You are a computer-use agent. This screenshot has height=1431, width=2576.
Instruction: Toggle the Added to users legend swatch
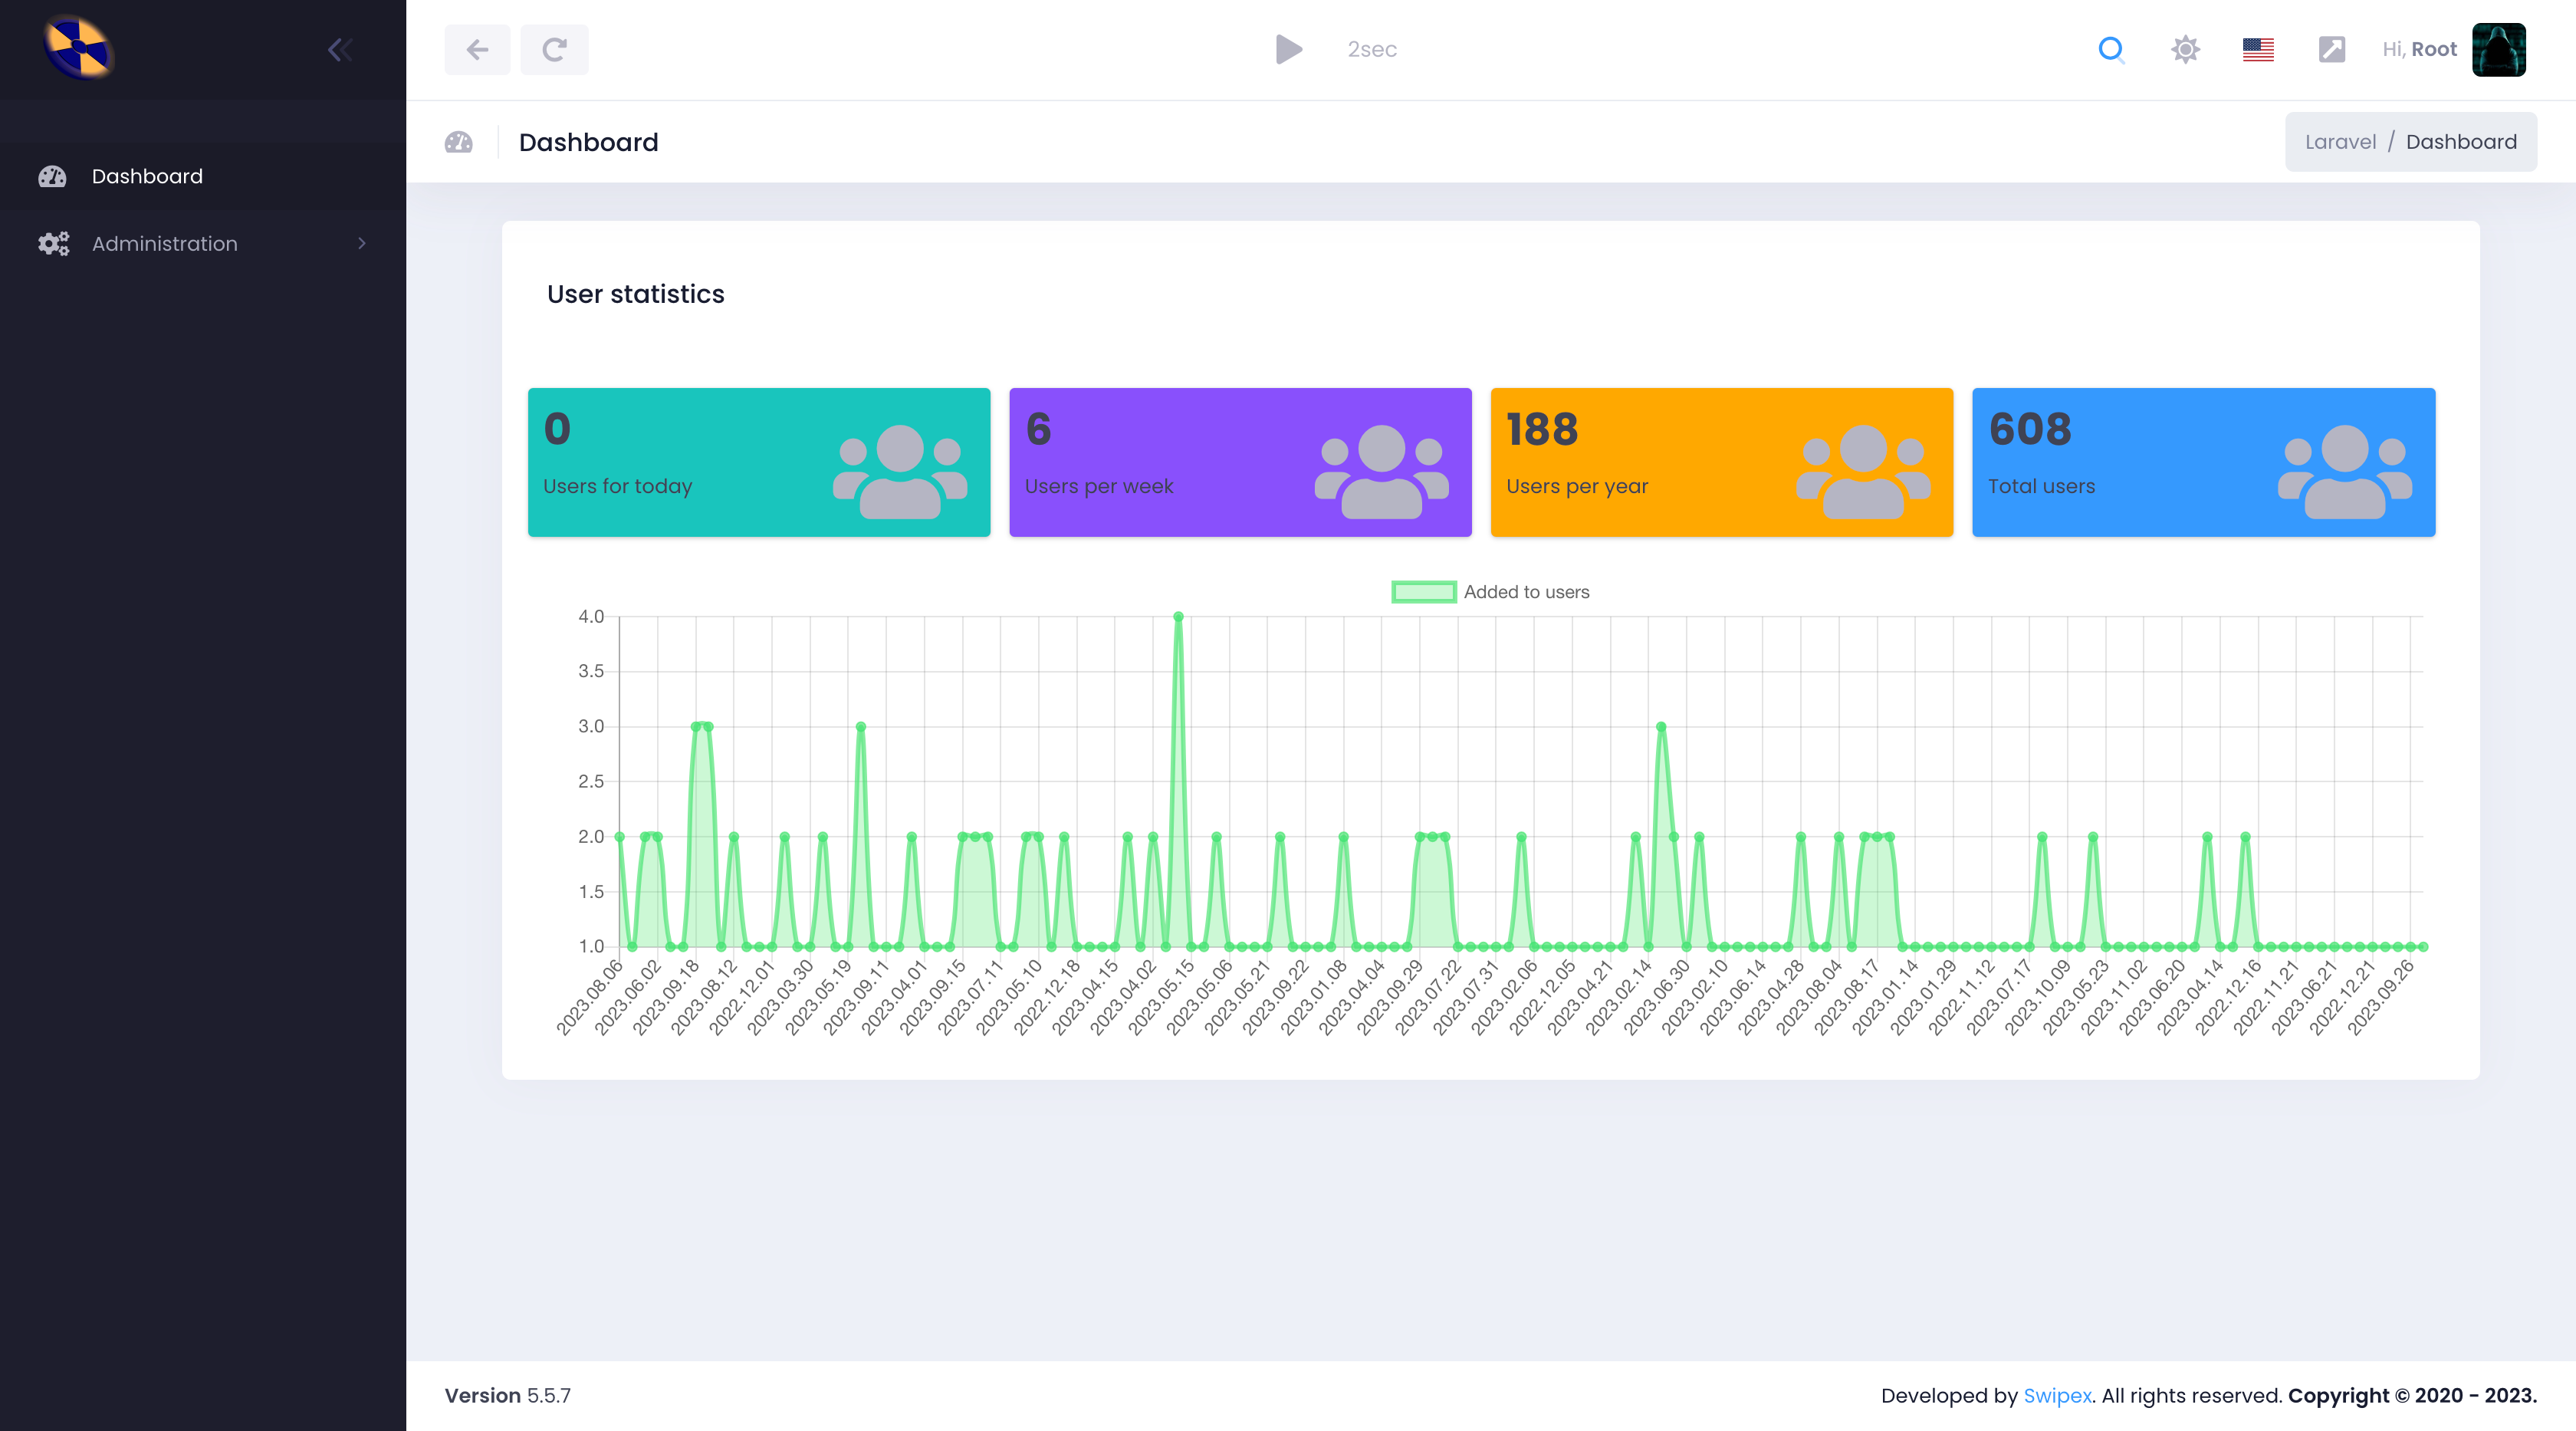(1423, 592)
